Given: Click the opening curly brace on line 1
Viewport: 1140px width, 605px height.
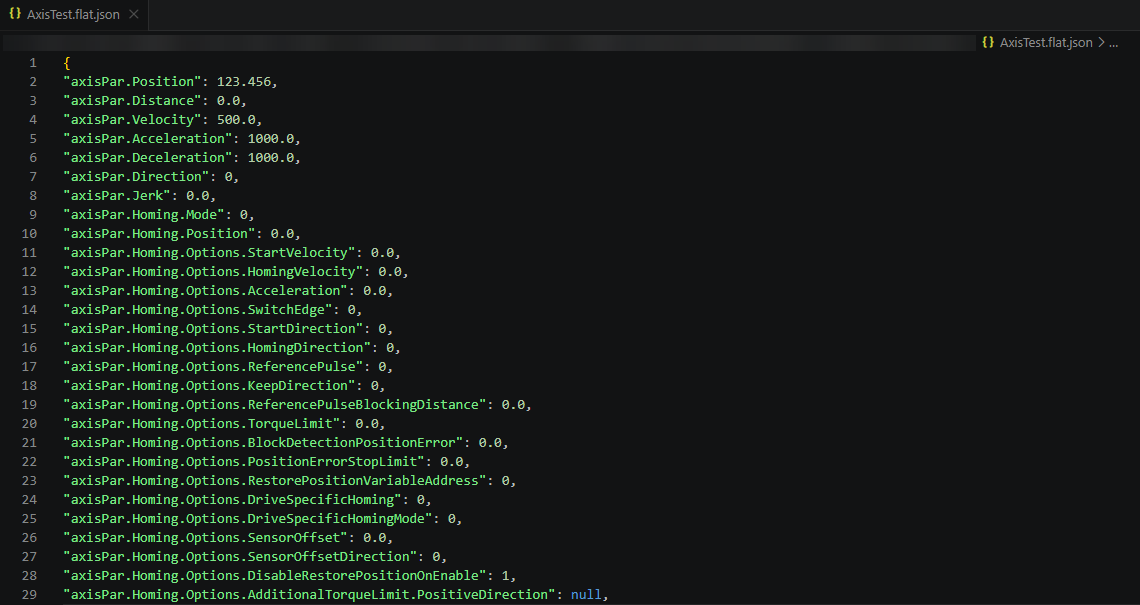Looking at the screenshot, I should [67, 63].
